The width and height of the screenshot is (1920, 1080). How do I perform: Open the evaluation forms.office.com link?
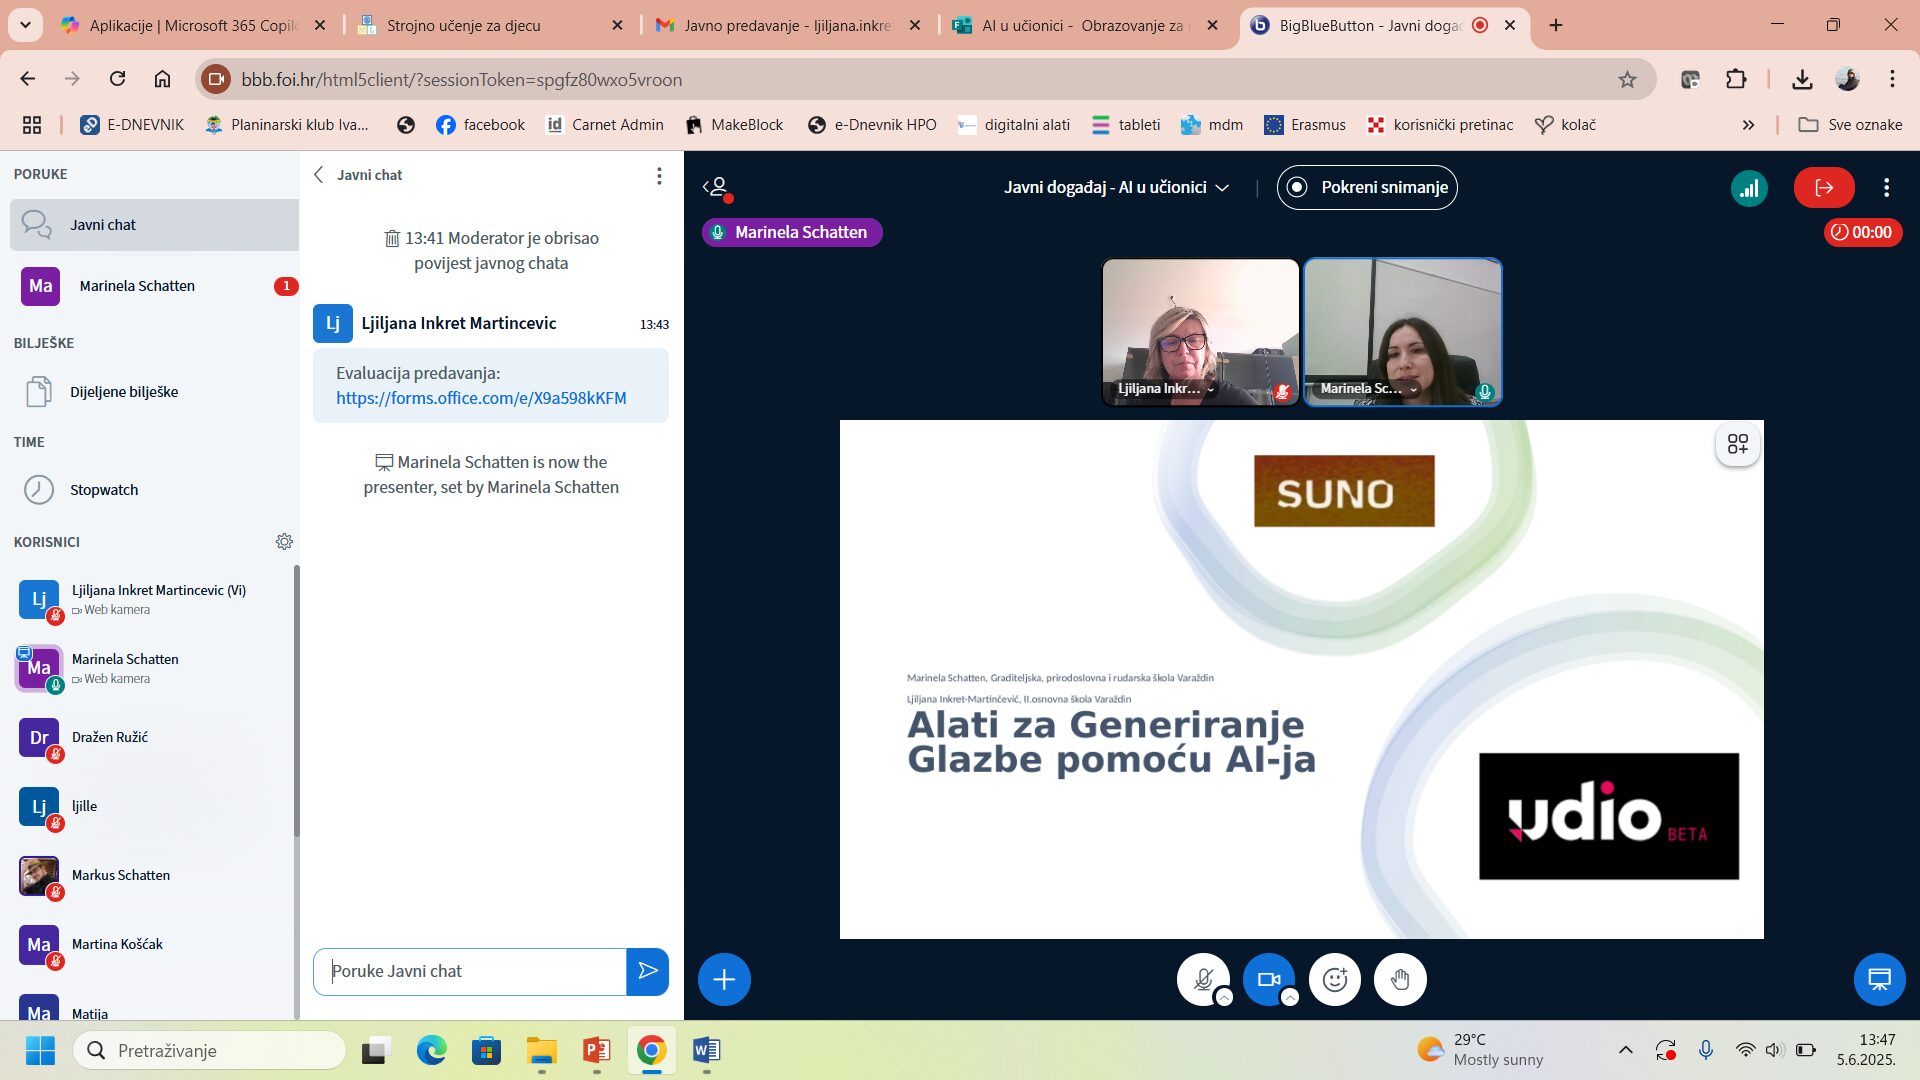click(x=481, y=398)
